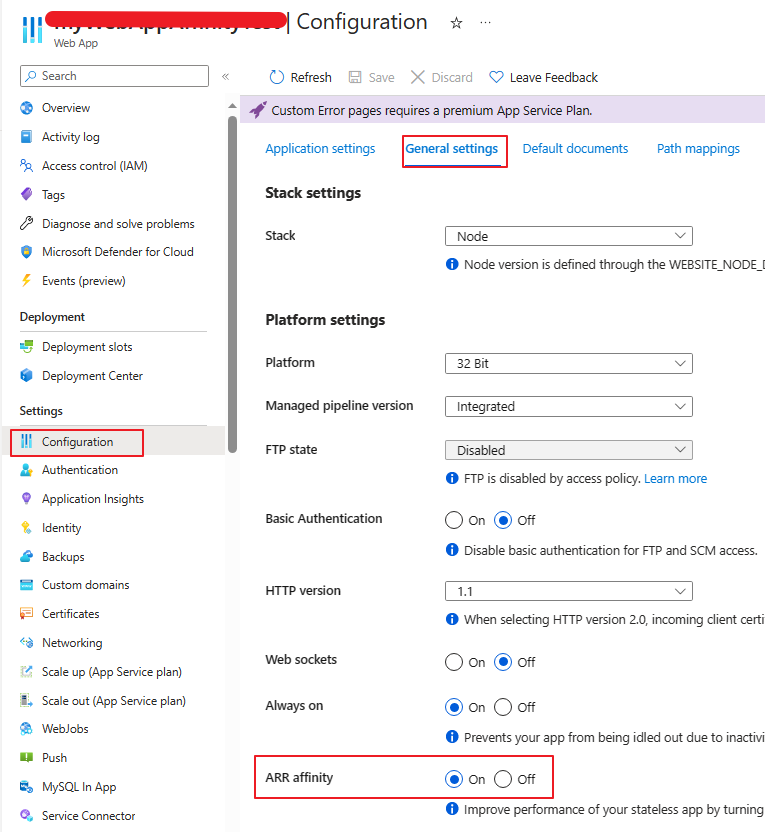Viewport: 765px width, 832px height.
Task: Collapse the sidebar with double chevron
Action: 225,76
